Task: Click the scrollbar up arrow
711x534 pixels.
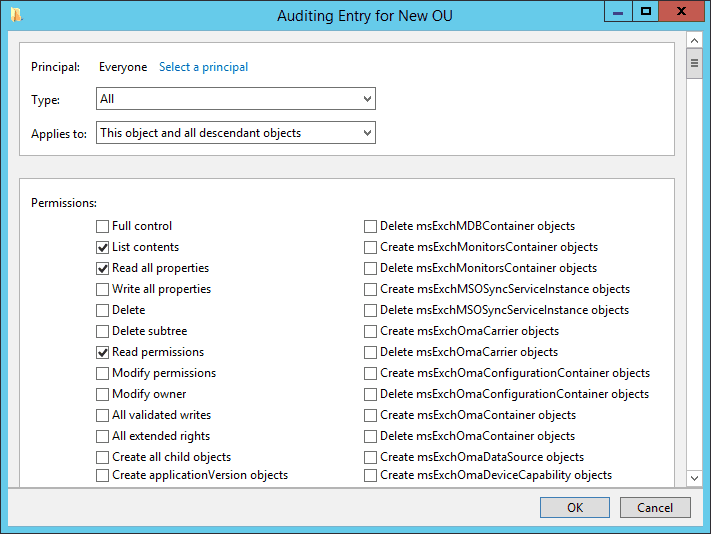Action: pos(694,40)
